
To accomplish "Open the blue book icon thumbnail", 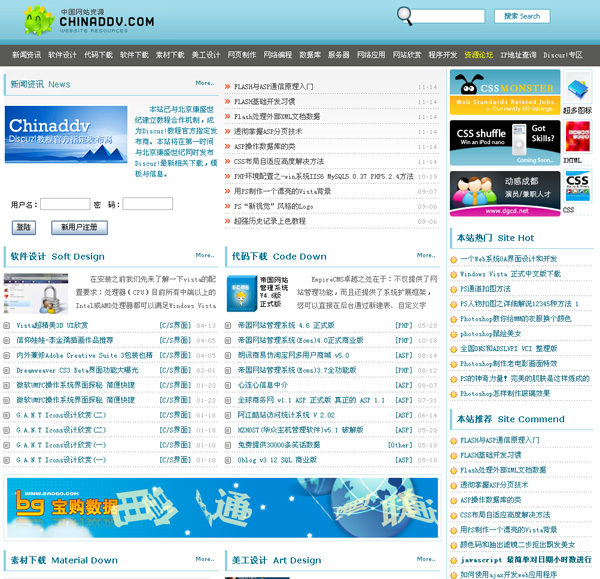I will [x=577, y=88].
